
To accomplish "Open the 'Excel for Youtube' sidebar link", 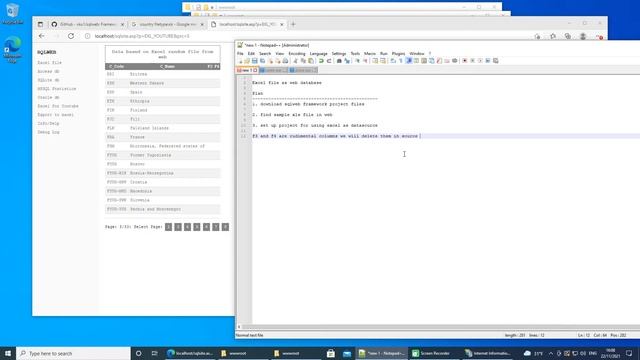I will 58,106.
